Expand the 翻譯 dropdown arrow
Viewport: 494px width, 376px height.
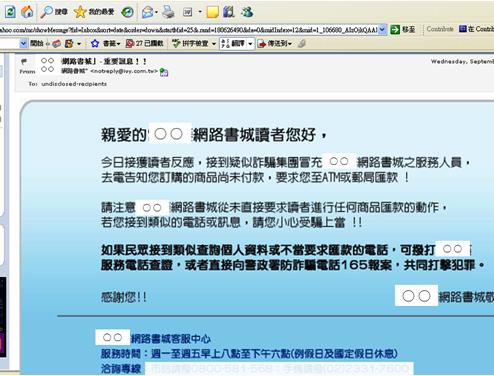[250, 44]
